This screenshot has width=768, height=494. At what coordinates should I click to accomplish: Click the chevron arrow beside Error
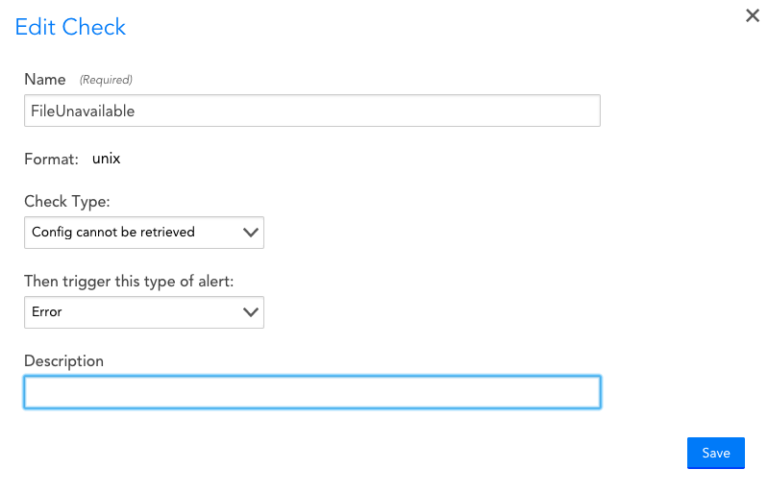click(251, 312)
